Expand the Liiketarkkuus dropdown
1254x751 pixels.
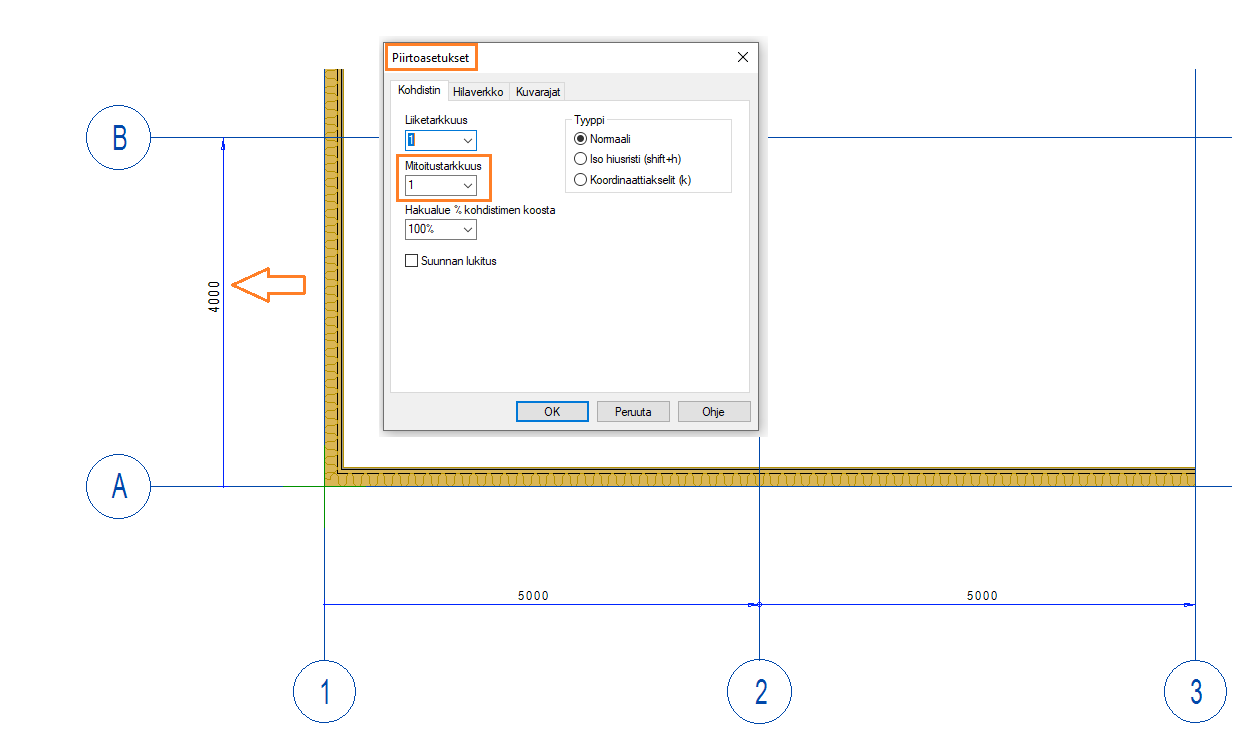coord(467,141)
